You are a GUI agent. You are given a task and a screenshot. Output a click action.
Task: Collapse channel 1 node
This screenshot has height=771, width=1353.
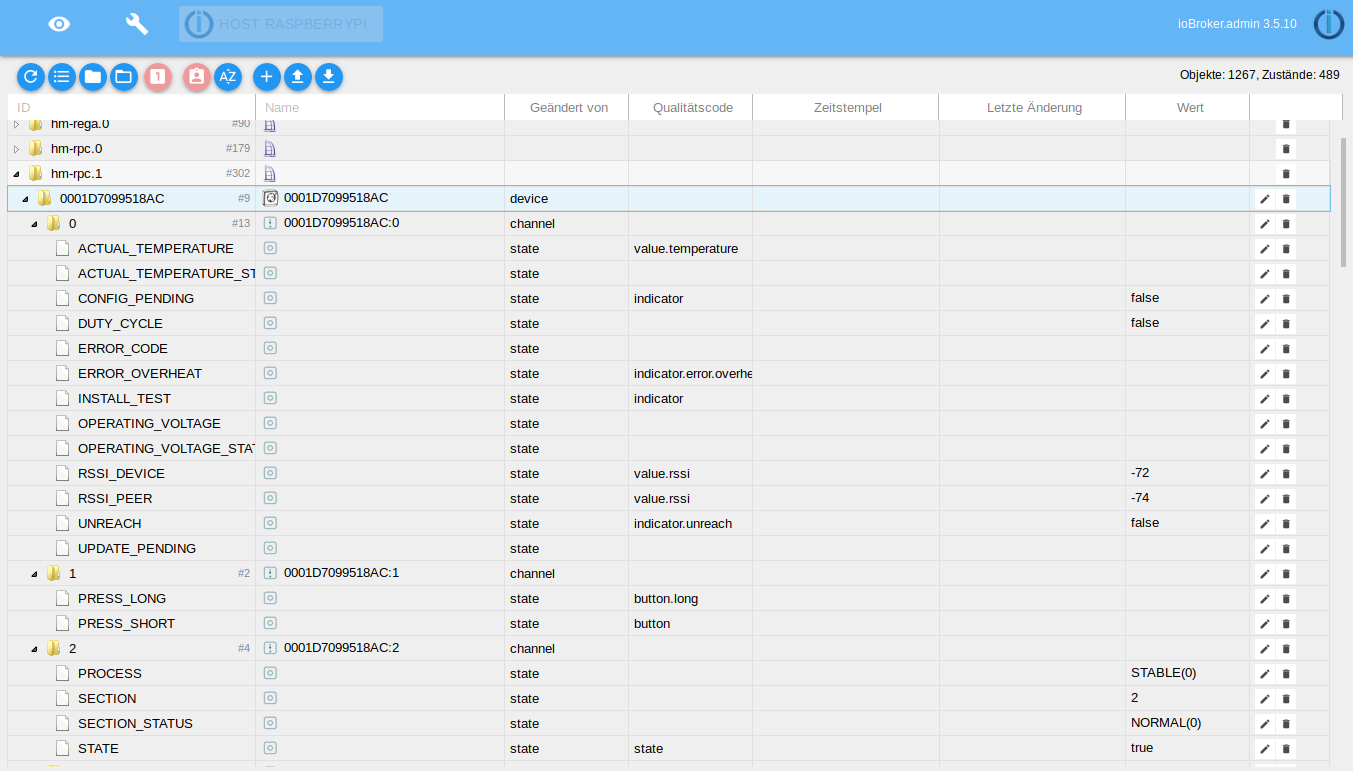(x=34, y=574)
